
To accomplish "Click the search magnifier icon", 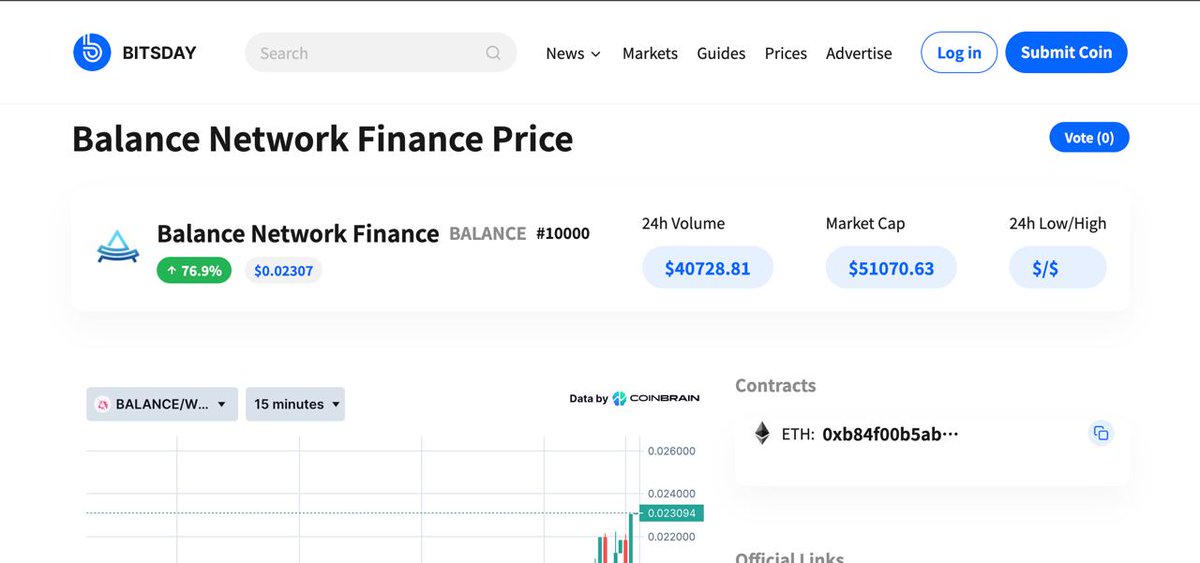I will tap(493, 53).
